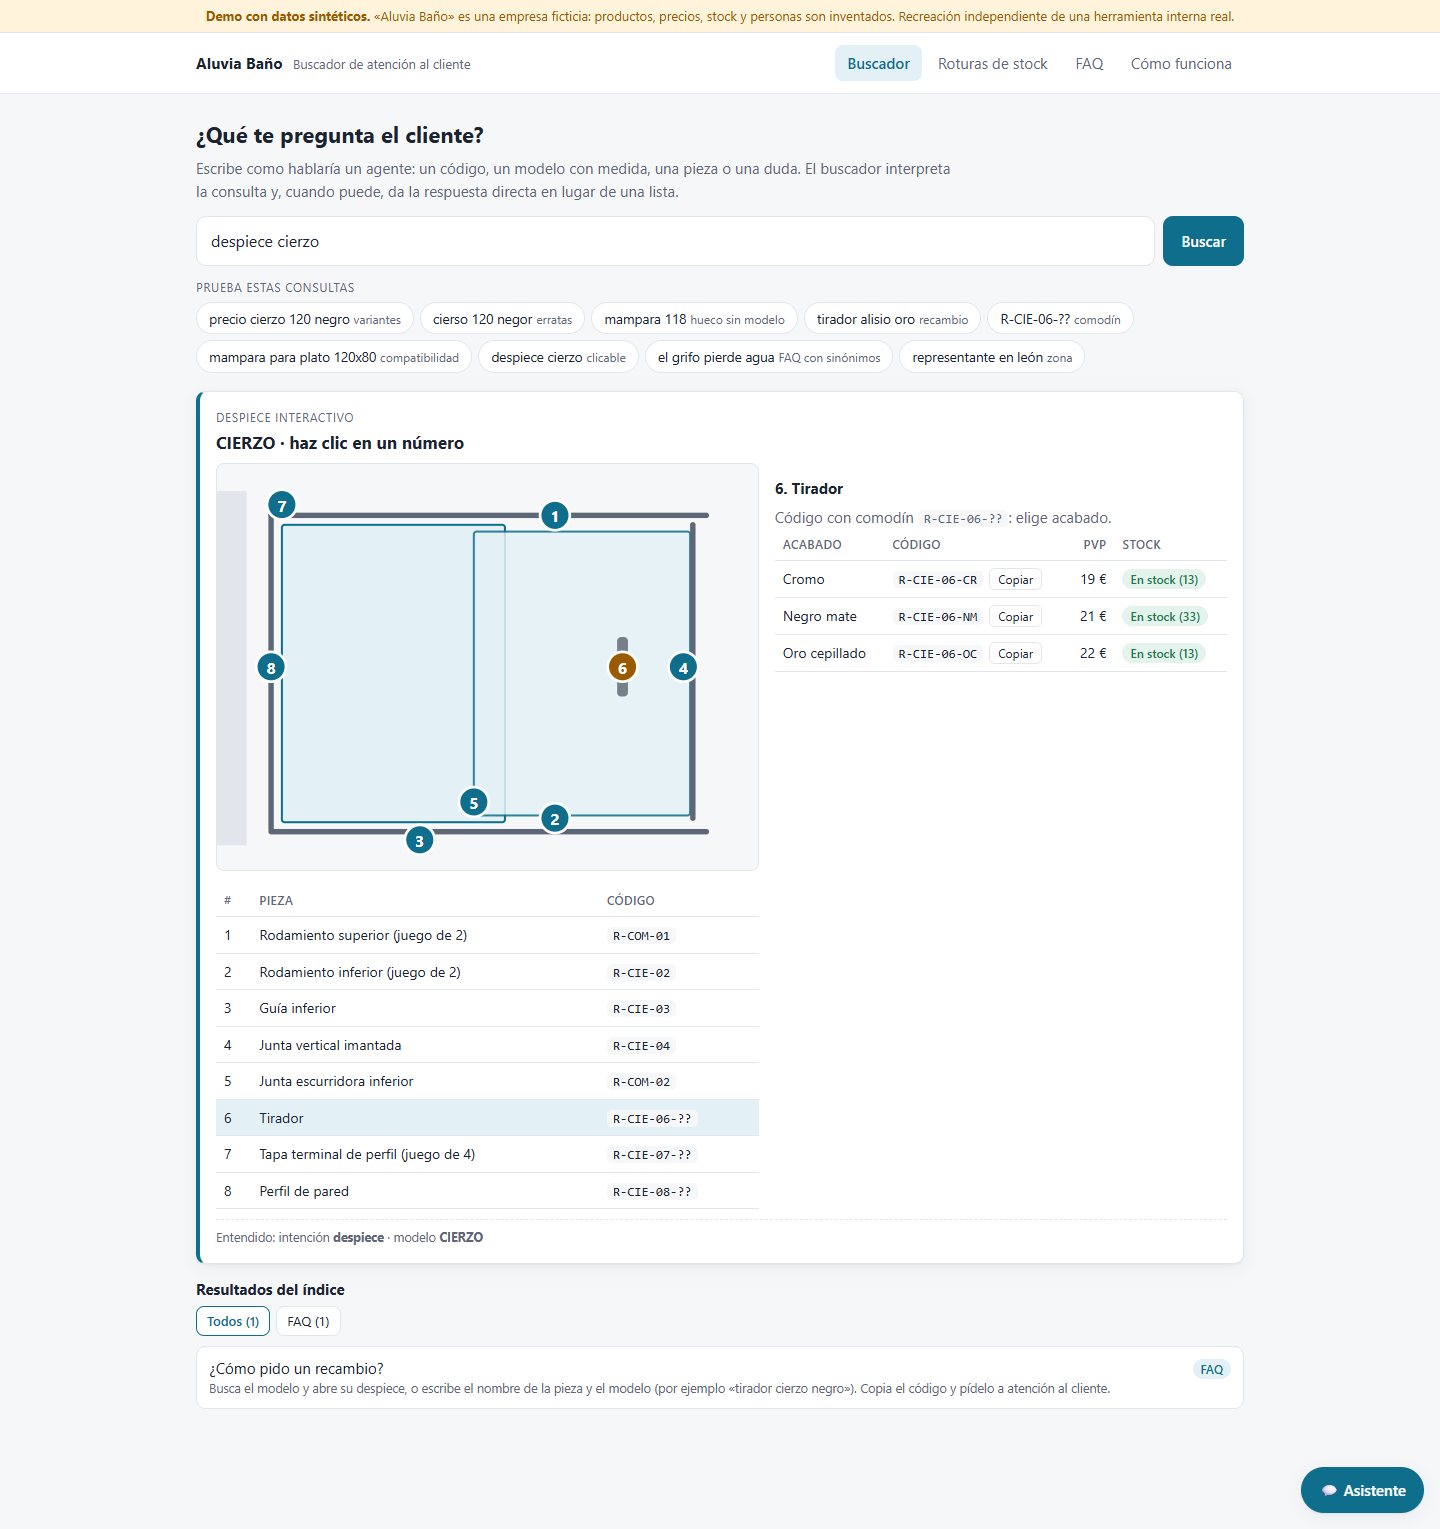Click diagram marker 2 for lower bearing
1440x1529 pixels.
(555, 819)
